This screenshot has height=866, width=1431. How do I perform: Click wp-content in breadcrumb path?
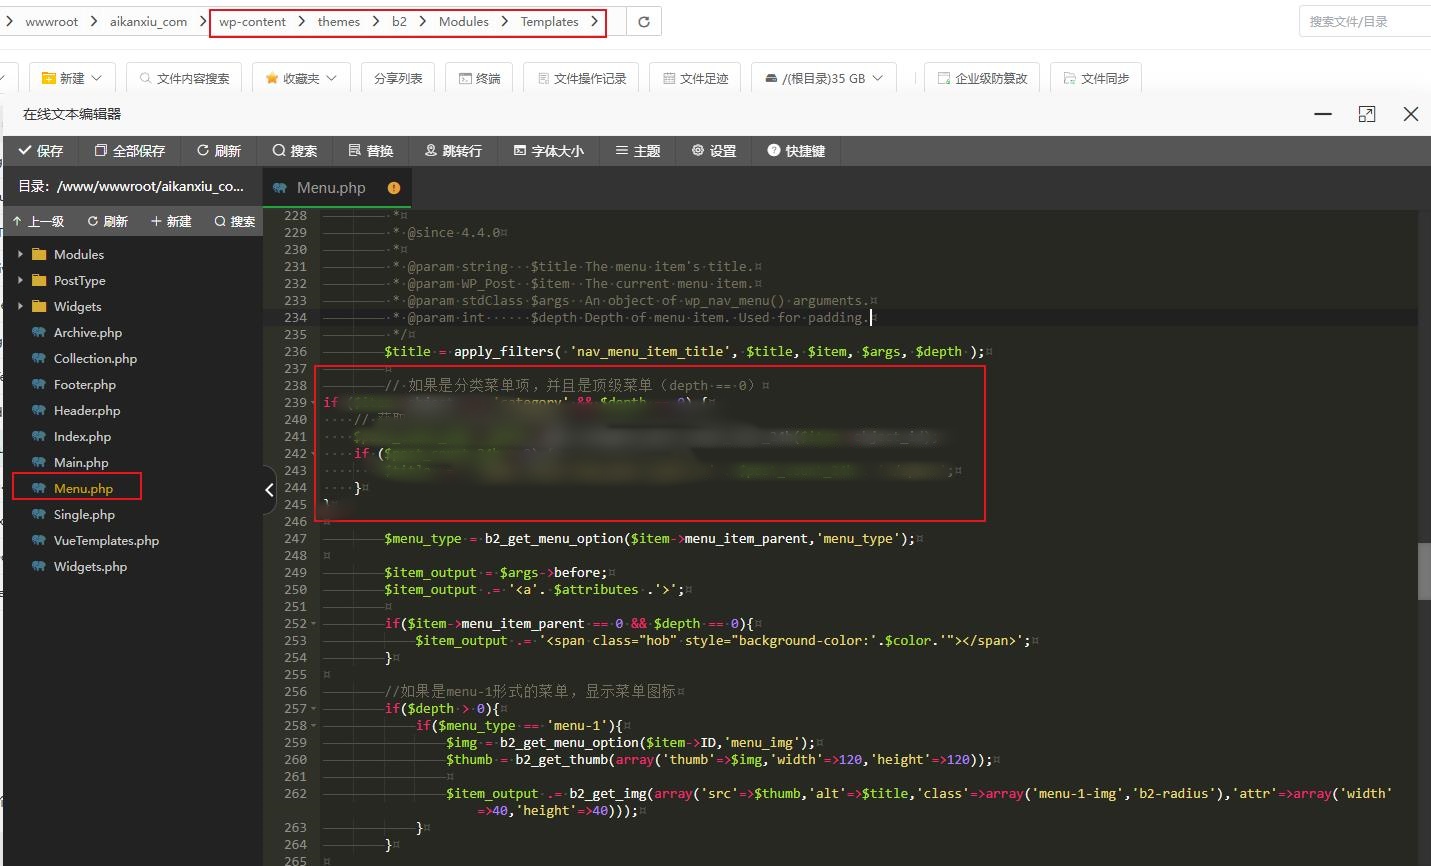pyautogui.click(x=252, y=22)
